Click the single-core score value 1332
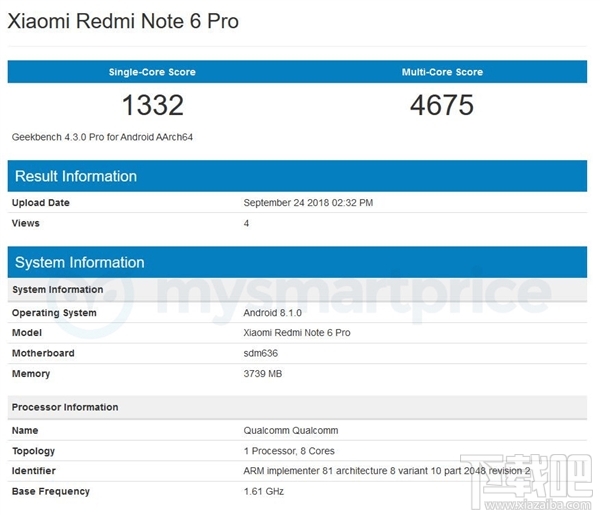This screenshot has width=600, height=515. click(x=153, y=105)
